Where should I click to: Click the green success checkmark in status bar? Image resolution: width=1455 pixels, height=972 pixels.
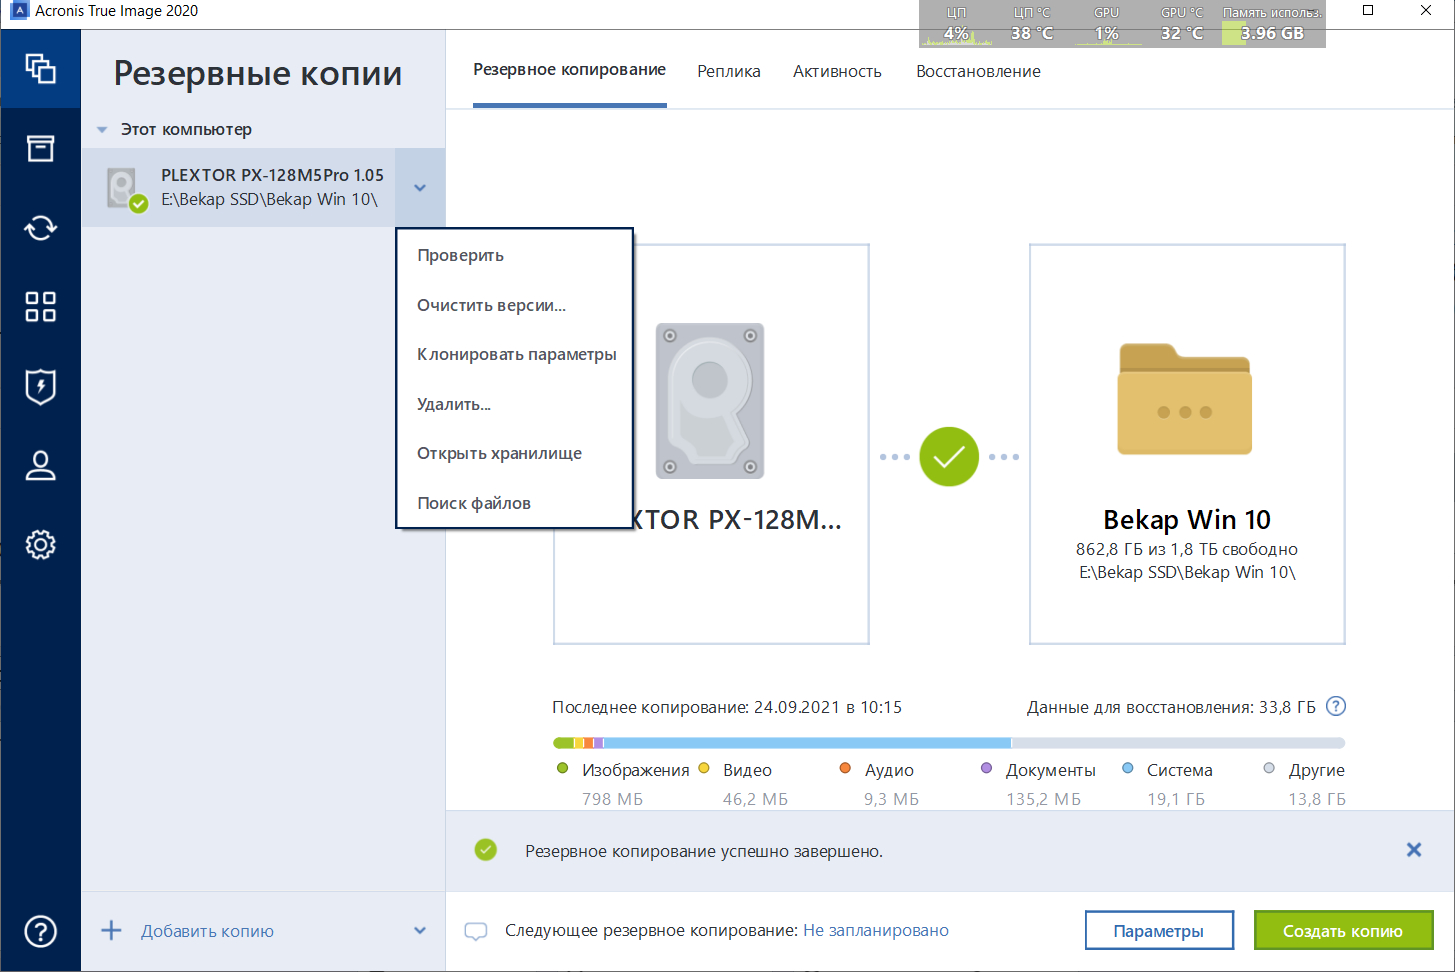(x=486, y=850)
